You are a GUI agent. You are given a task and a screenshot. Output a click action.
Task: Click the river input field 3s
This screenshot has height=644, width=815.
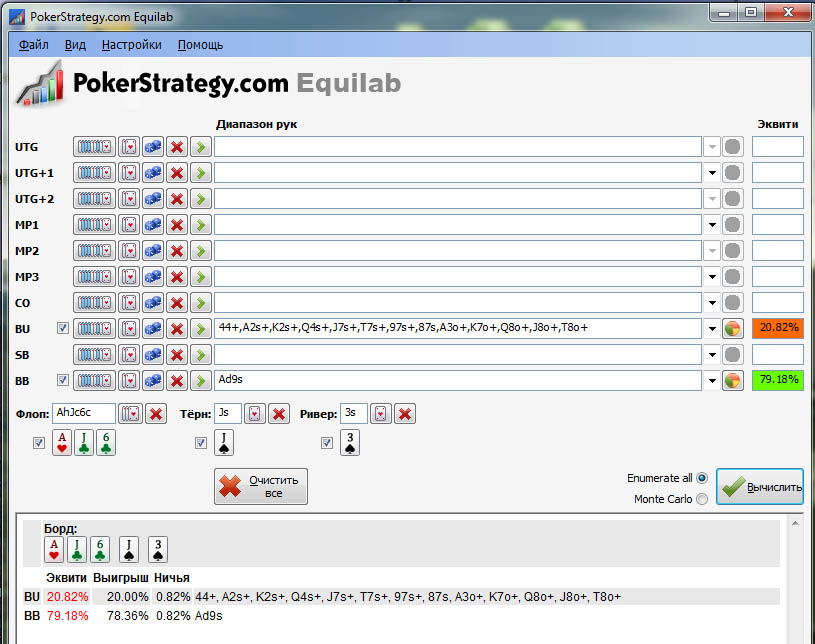tap(354, 414)
